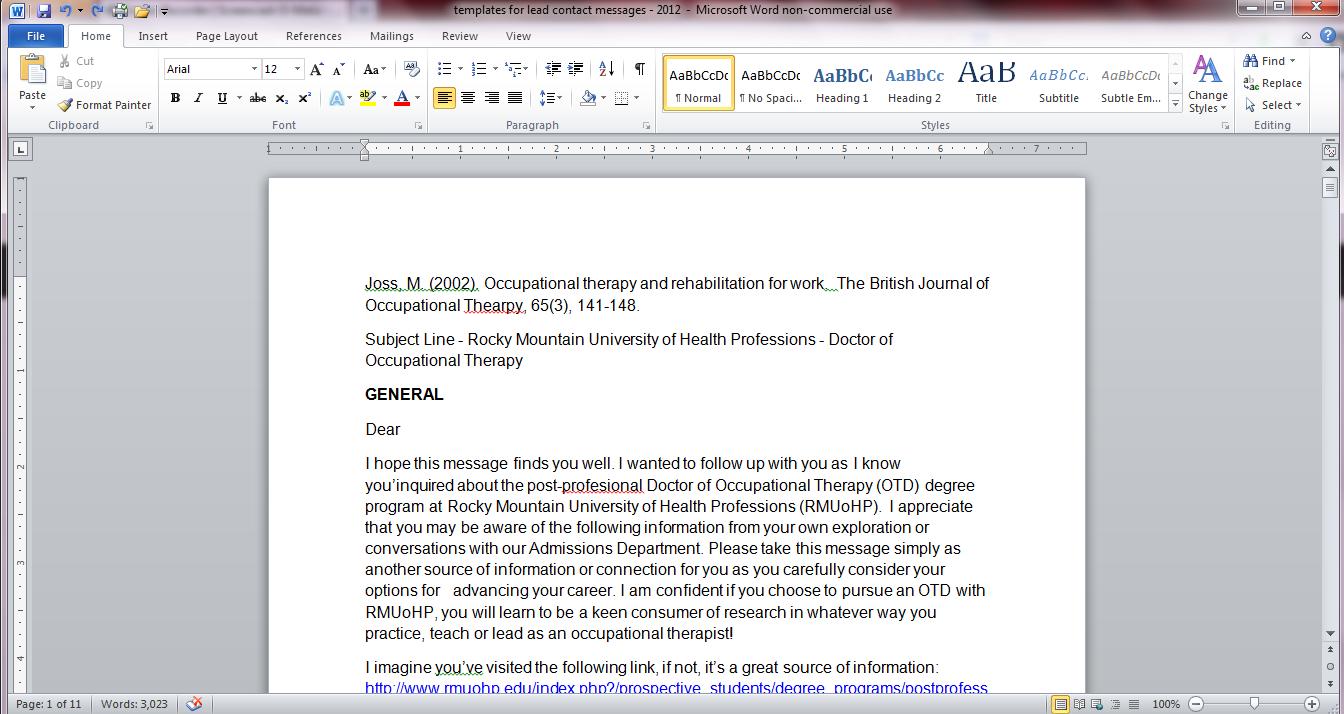
Task: Switch to the Mailings ribbon tab
Action: coord(391,36)
